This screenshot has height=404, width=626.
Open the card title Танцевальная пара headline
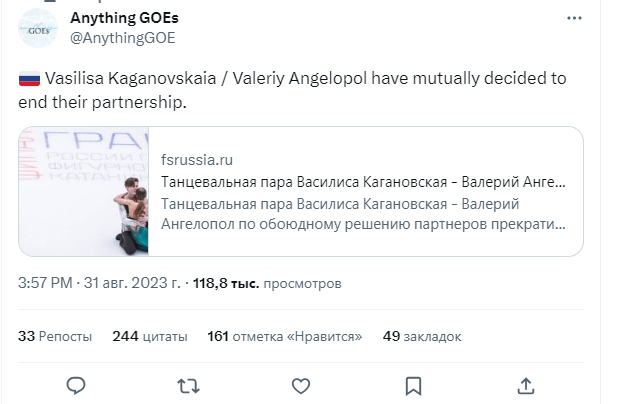click(x=362, y=183)
